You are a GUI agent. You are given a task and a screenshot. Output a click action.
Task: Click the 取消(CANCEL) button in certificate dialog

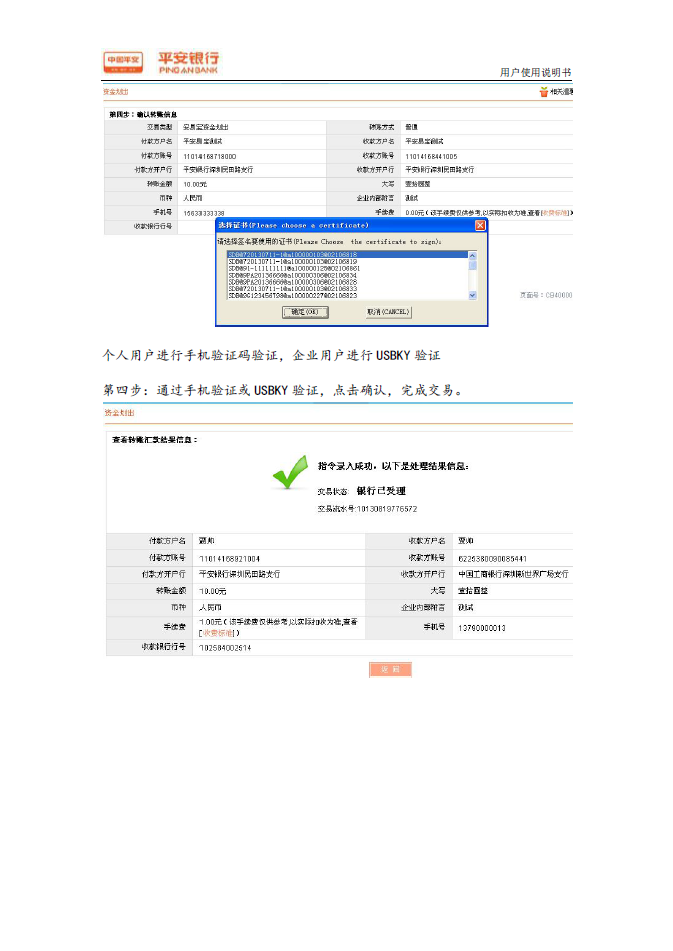pos(388,312)
